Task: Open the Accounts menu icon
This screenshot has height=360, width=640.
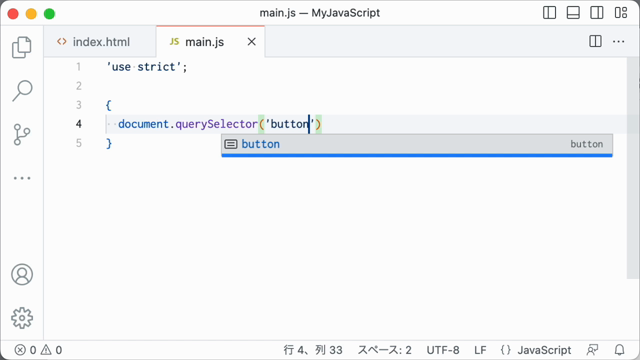Action: coord(22,274)
